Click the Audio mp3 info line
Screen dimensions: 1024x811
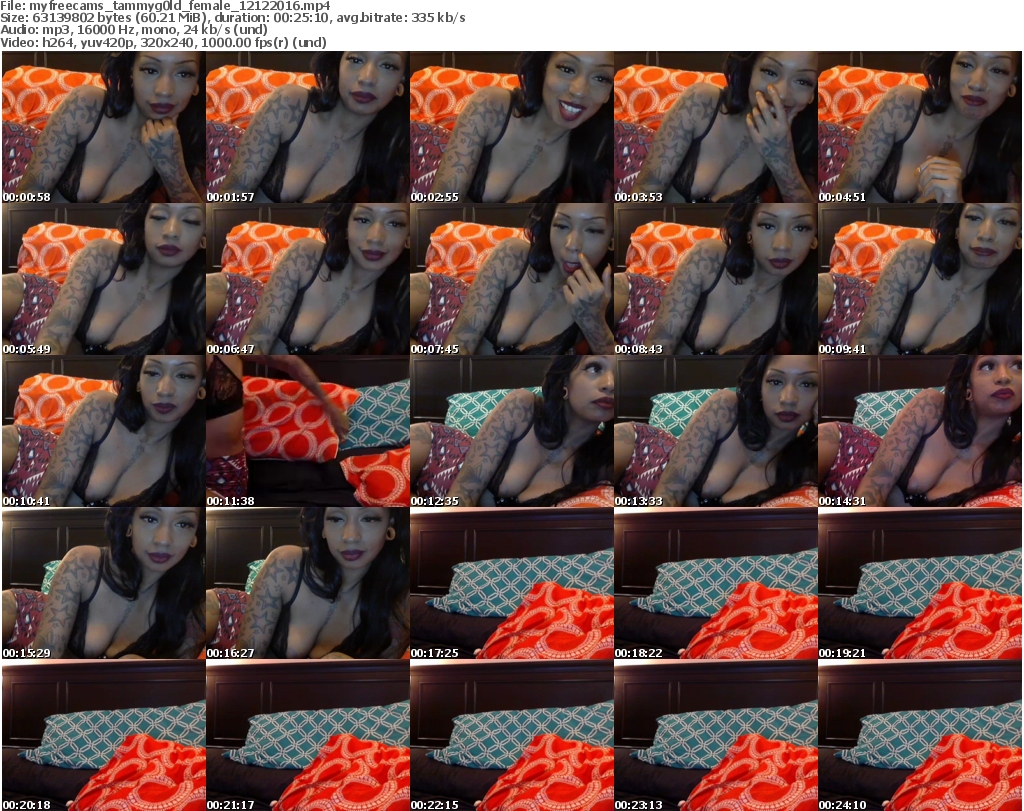tap(134, 30)
